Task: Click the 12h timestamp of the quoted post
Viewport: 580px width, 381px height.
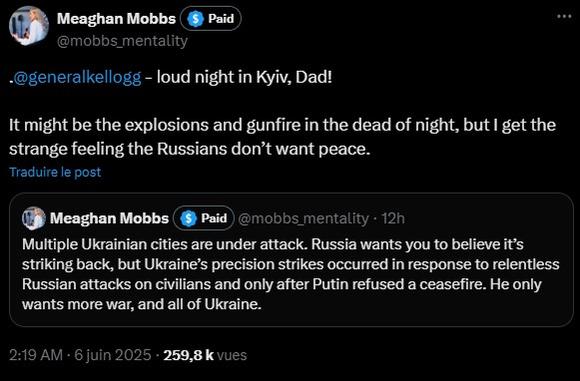Action: pyautogui.click(x=393, y=219)
